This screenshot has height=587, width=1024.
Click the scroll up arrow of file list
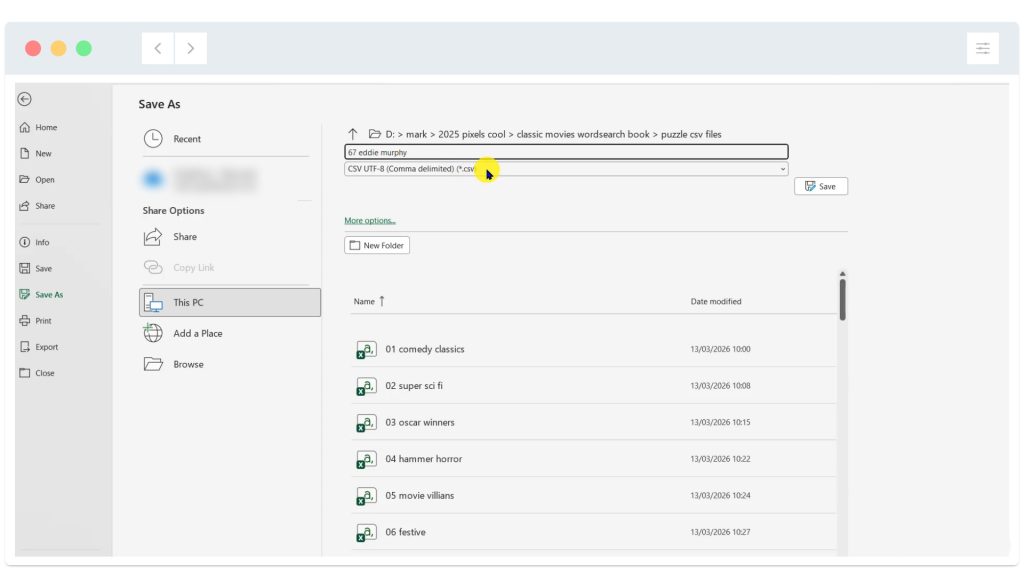842,274
